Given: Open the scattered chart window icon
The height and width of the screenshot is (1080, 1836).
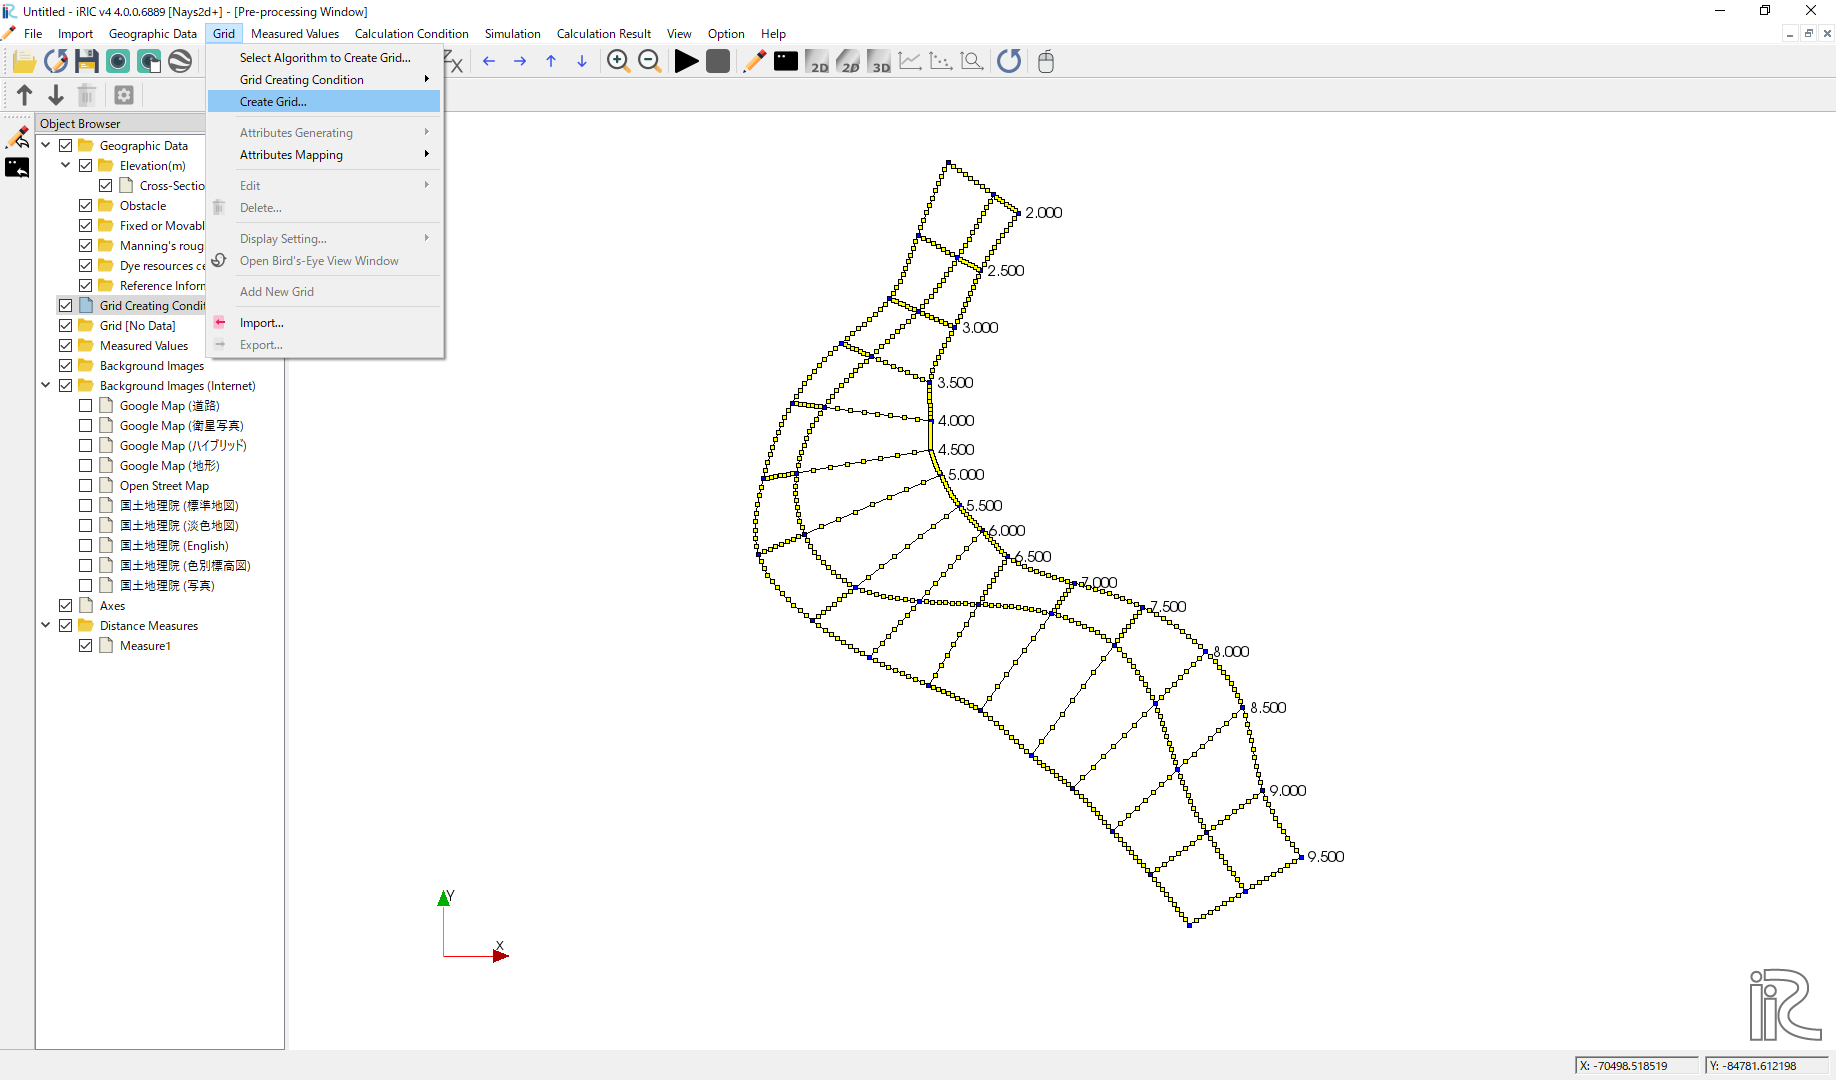Looking at the screenshot, I should (x=941, y=62).
